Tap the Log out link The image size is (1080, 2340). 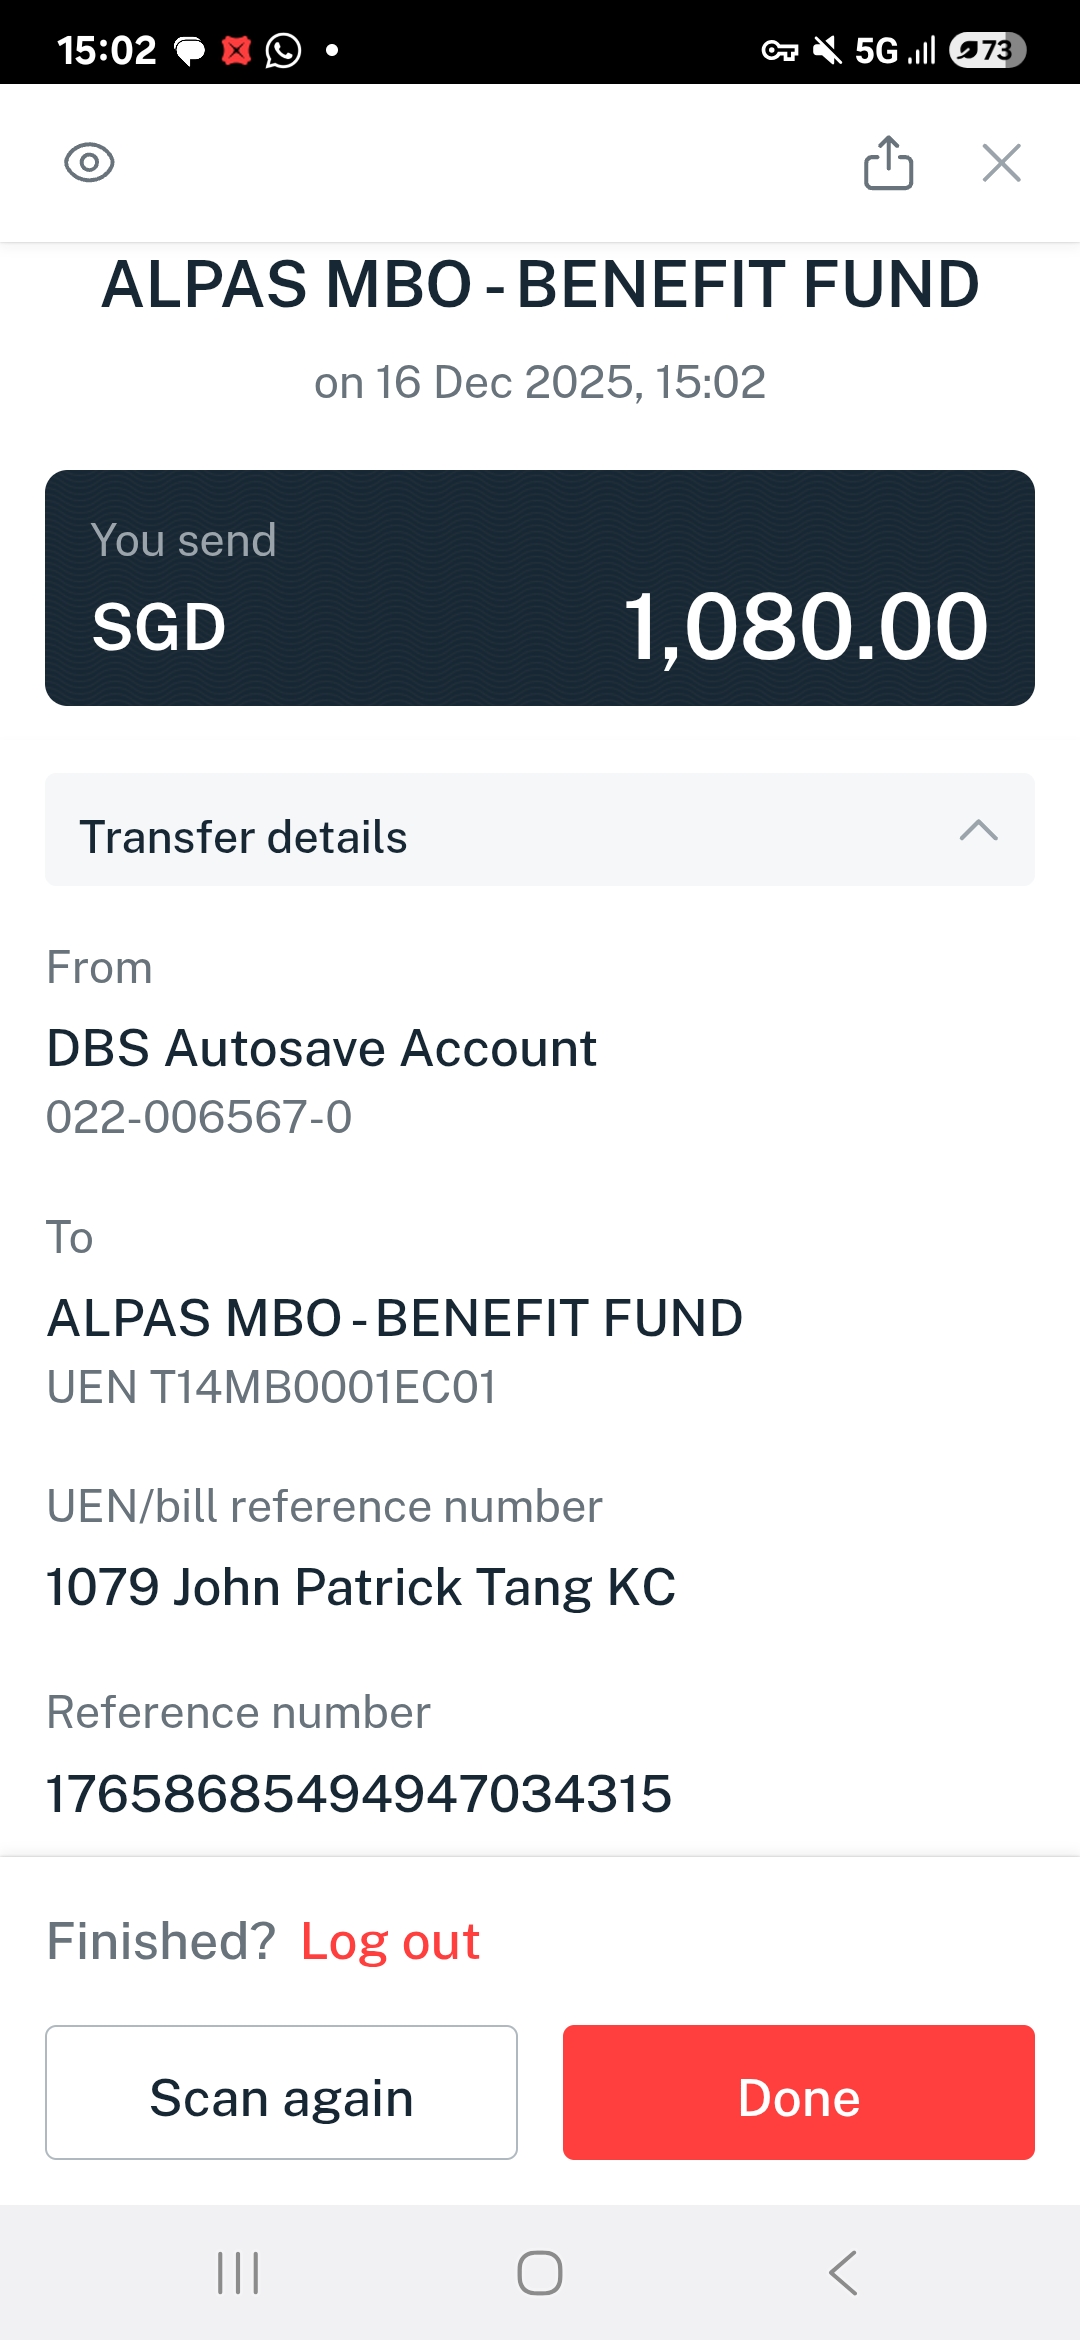[x=390, y=1942]
